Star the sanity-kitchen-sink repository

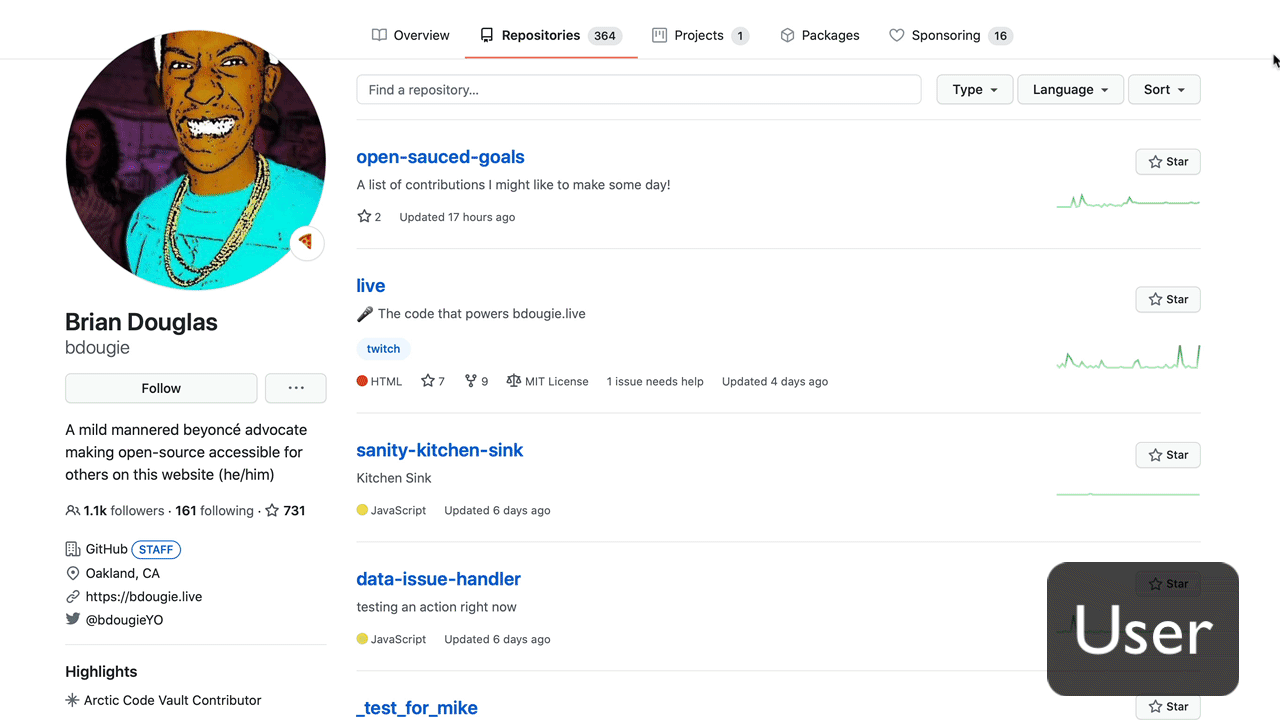click(x=1167, y=455)
